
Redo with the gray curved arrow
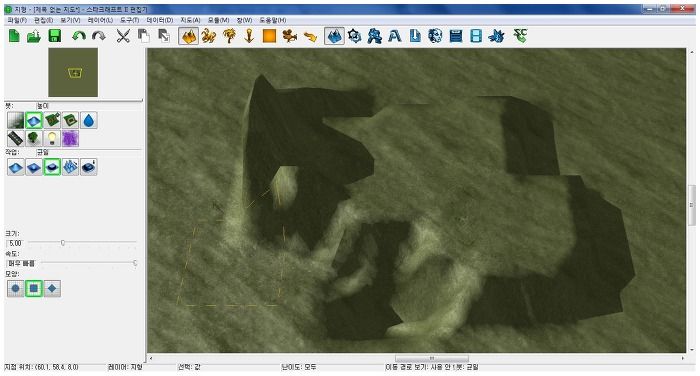99,36
